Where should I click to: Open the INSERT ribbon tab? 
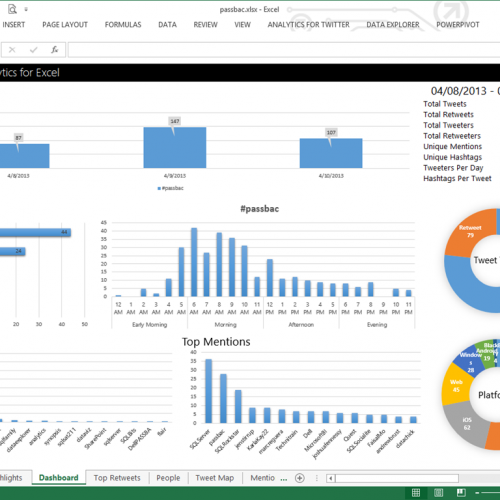click(14, 25)
